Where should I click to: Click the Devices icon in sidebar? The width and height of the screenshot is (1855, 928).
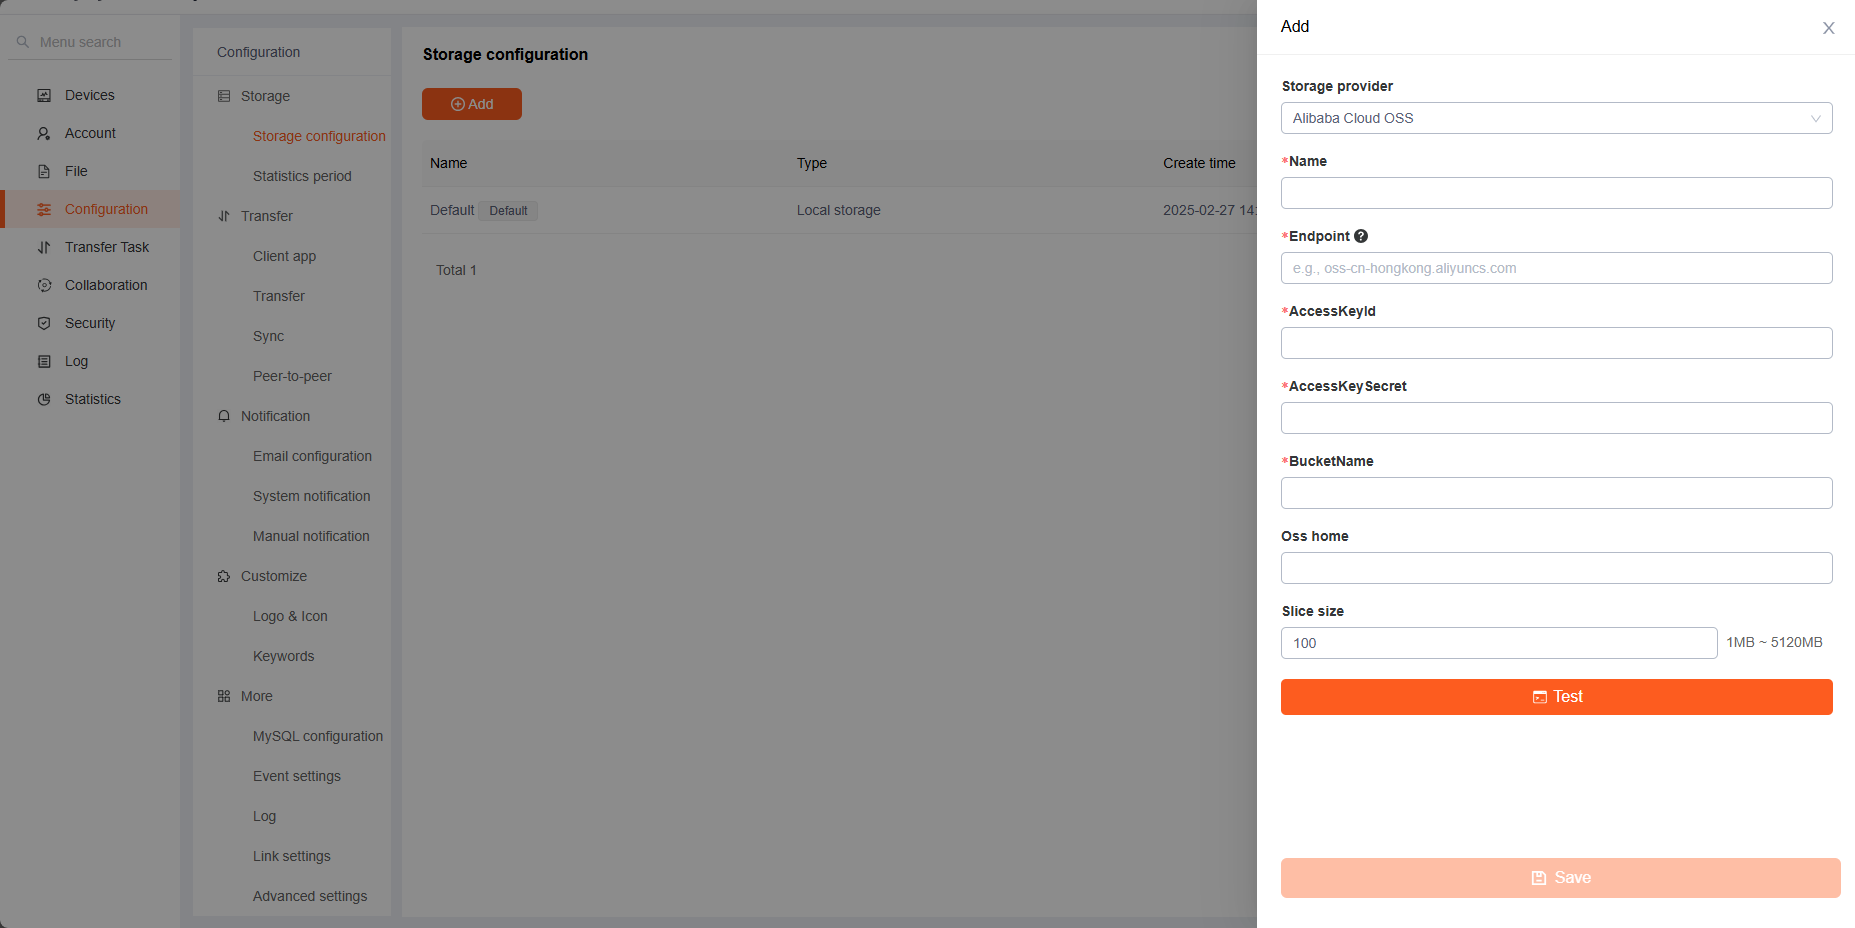[44, 95]
